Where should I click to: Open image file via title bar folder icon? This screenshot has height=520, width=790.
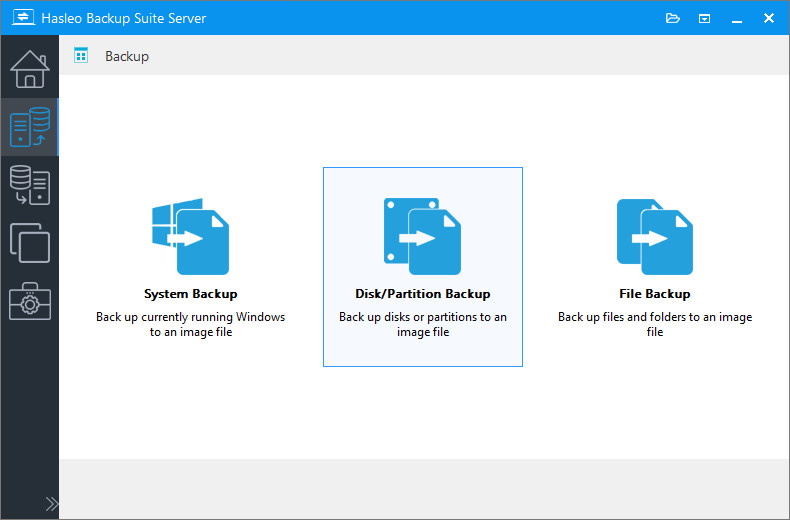(673, 18)
